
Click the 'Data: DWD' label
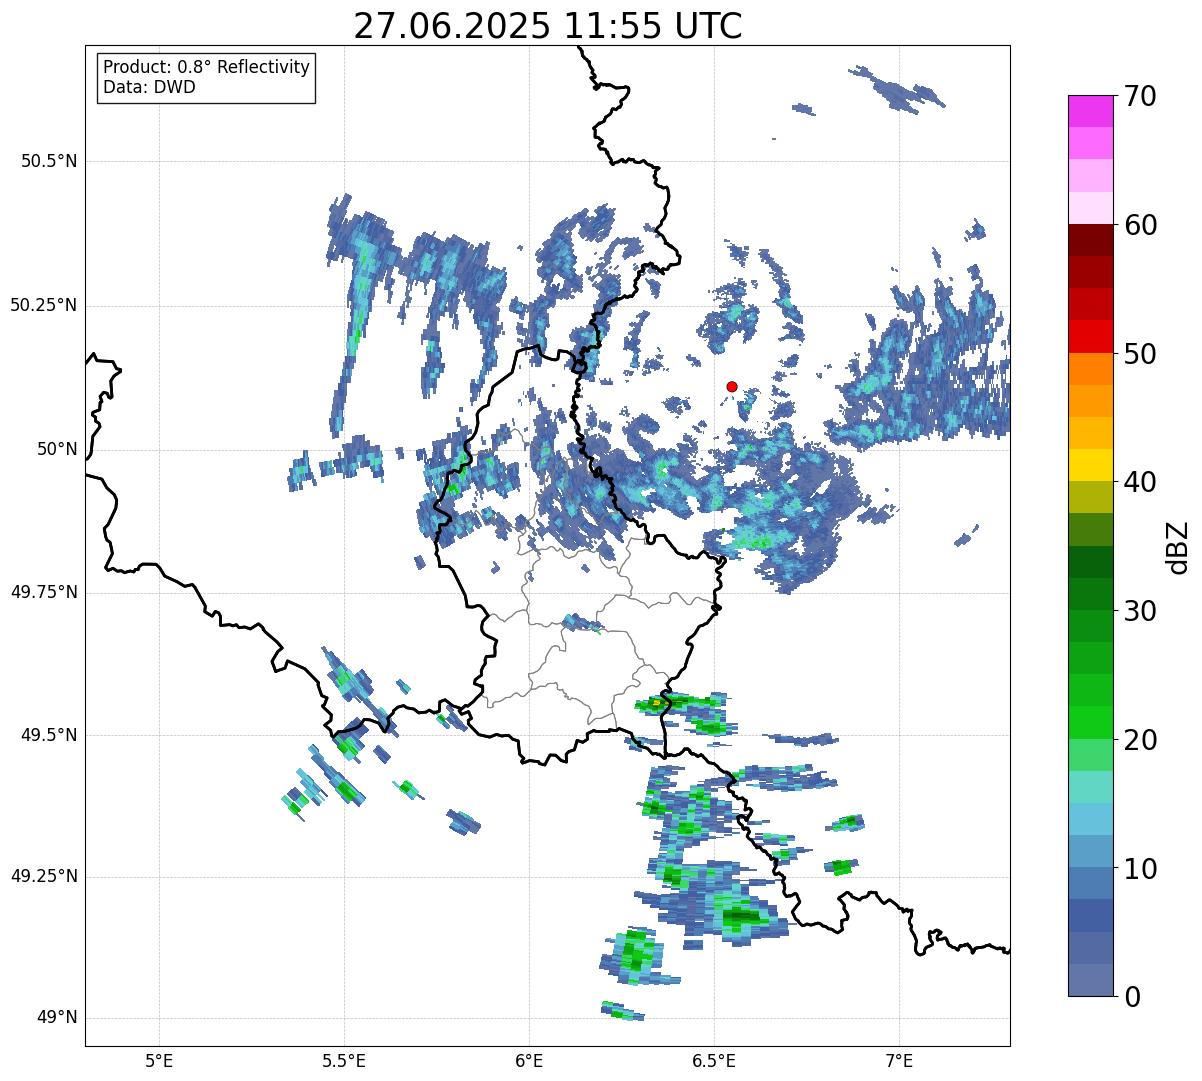[x=149, y=87]
